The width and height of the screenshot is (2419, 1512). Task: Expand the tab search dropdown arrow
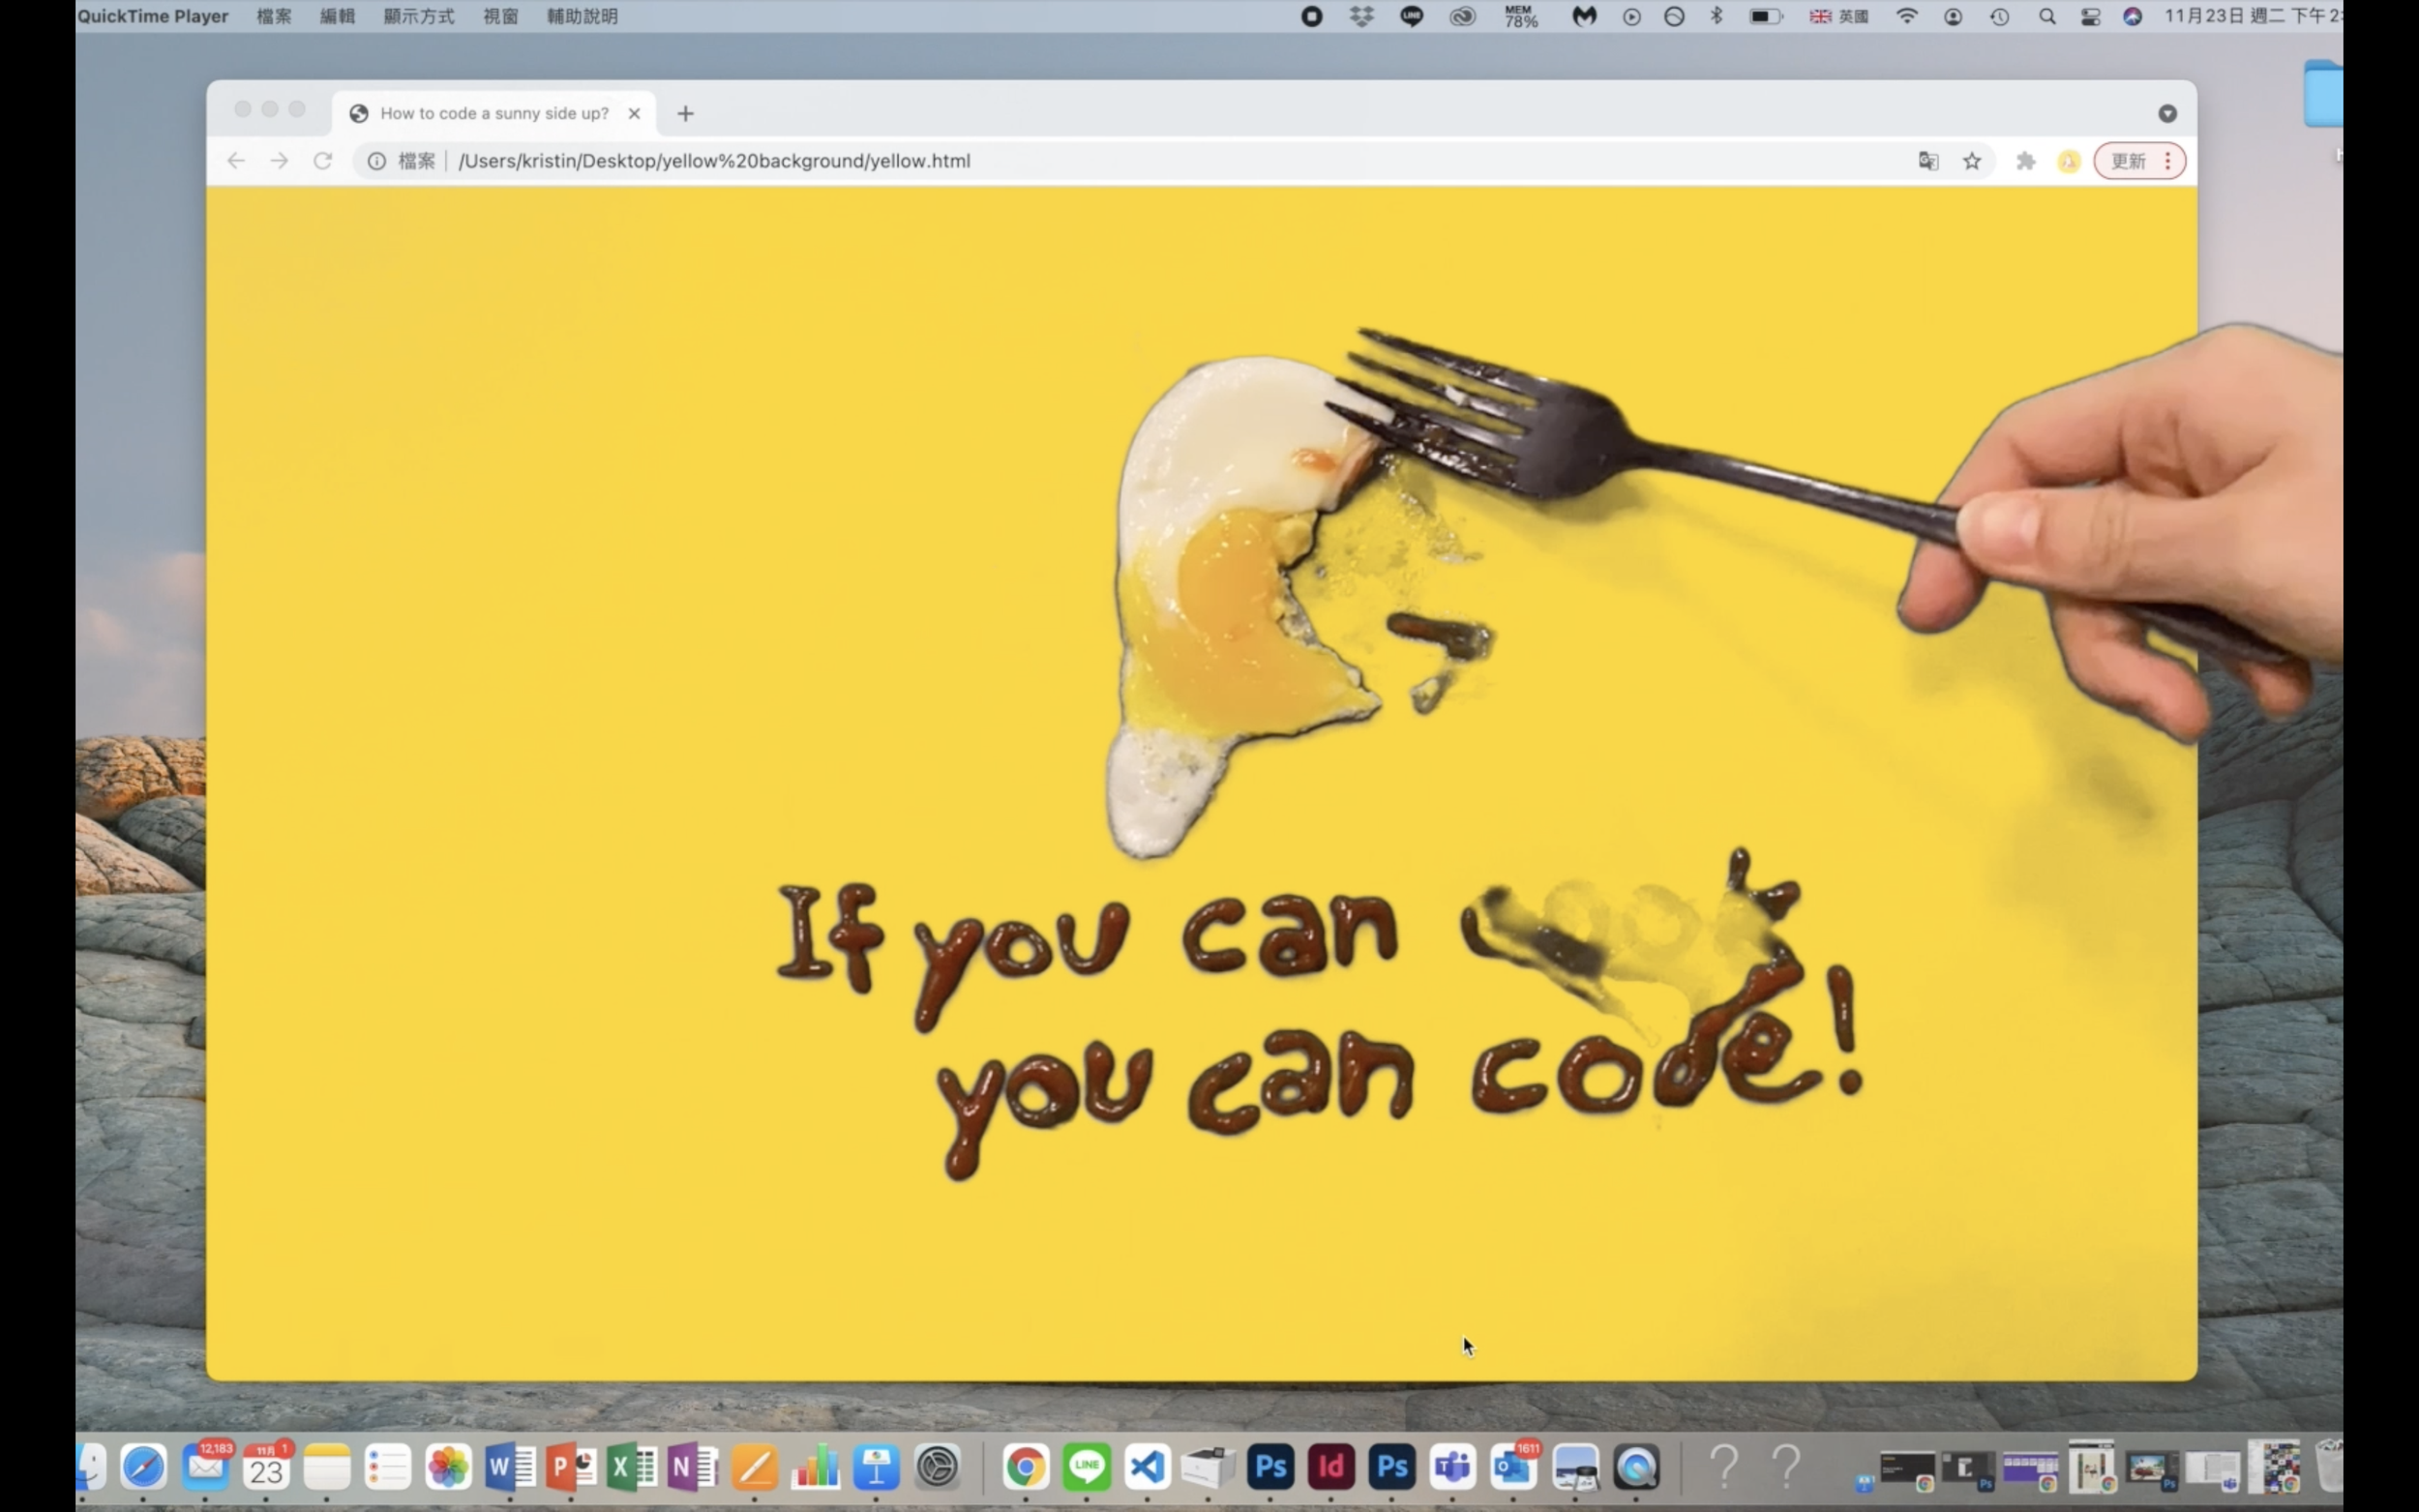tap(2167, 113)
